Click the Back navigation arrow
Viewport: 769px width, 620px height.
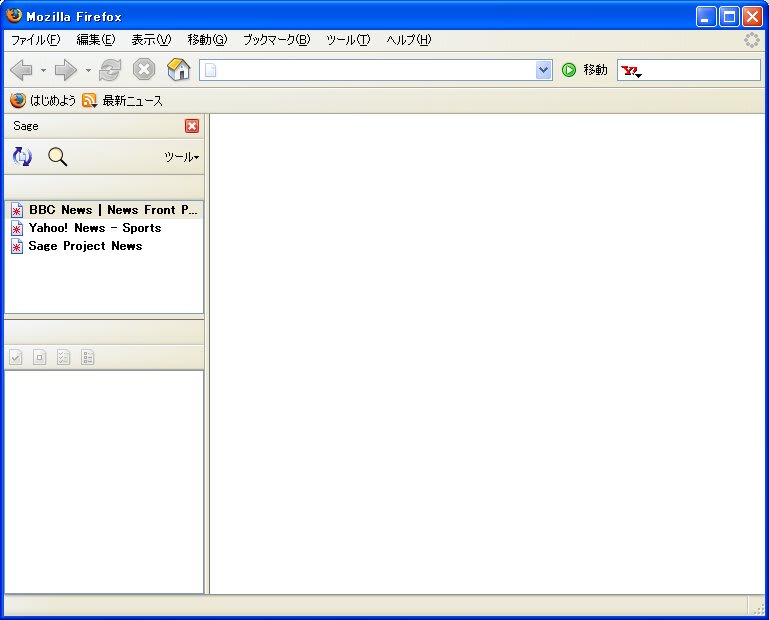click(x=21, y=70)
